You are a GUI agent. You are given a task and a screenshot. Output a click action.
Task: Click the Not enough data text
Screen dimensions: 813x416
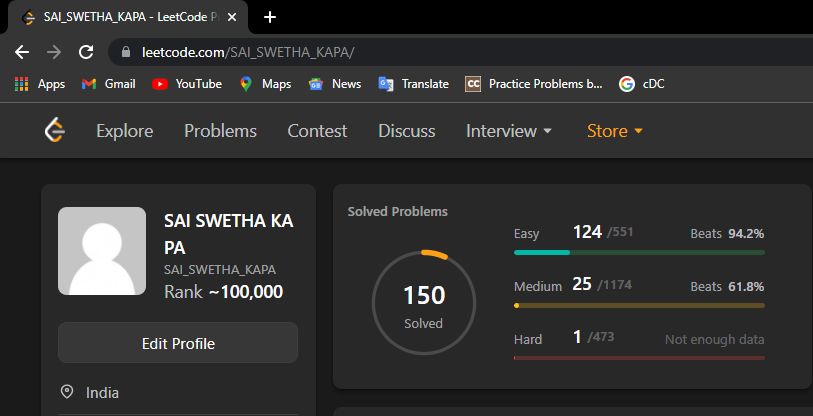click(x=714, y=340)
